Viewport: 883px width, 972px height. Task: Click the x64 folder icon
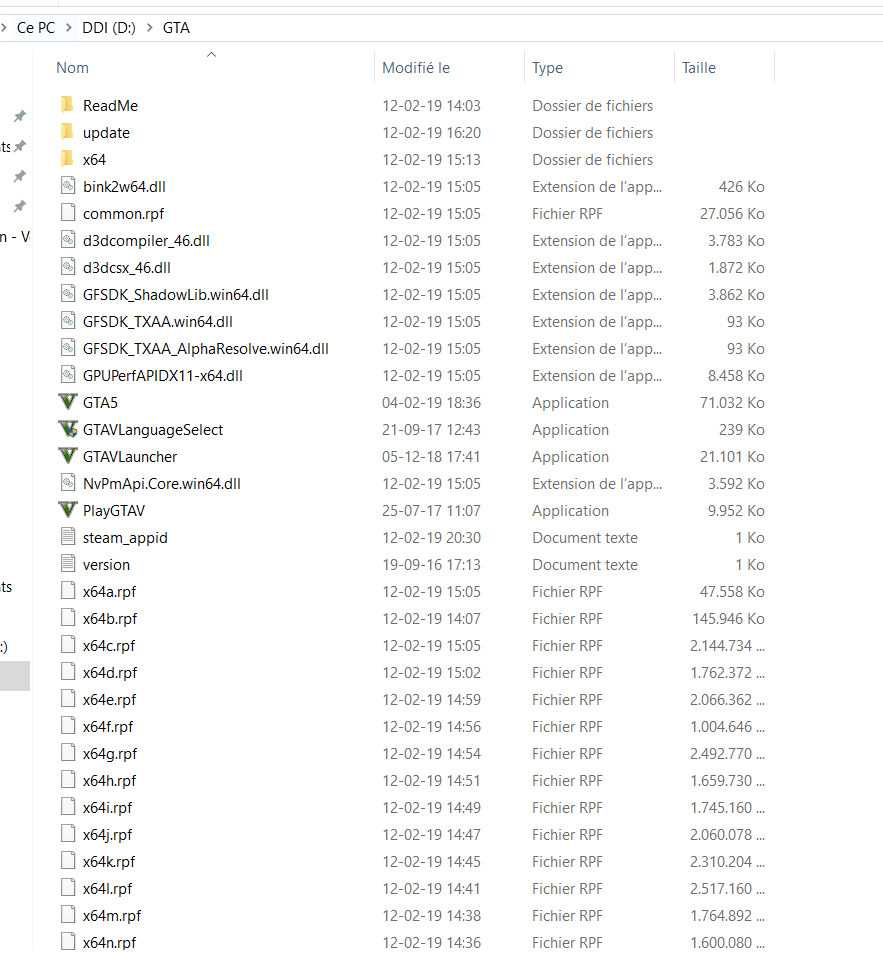pyautogui.click(x=68, y=159)
